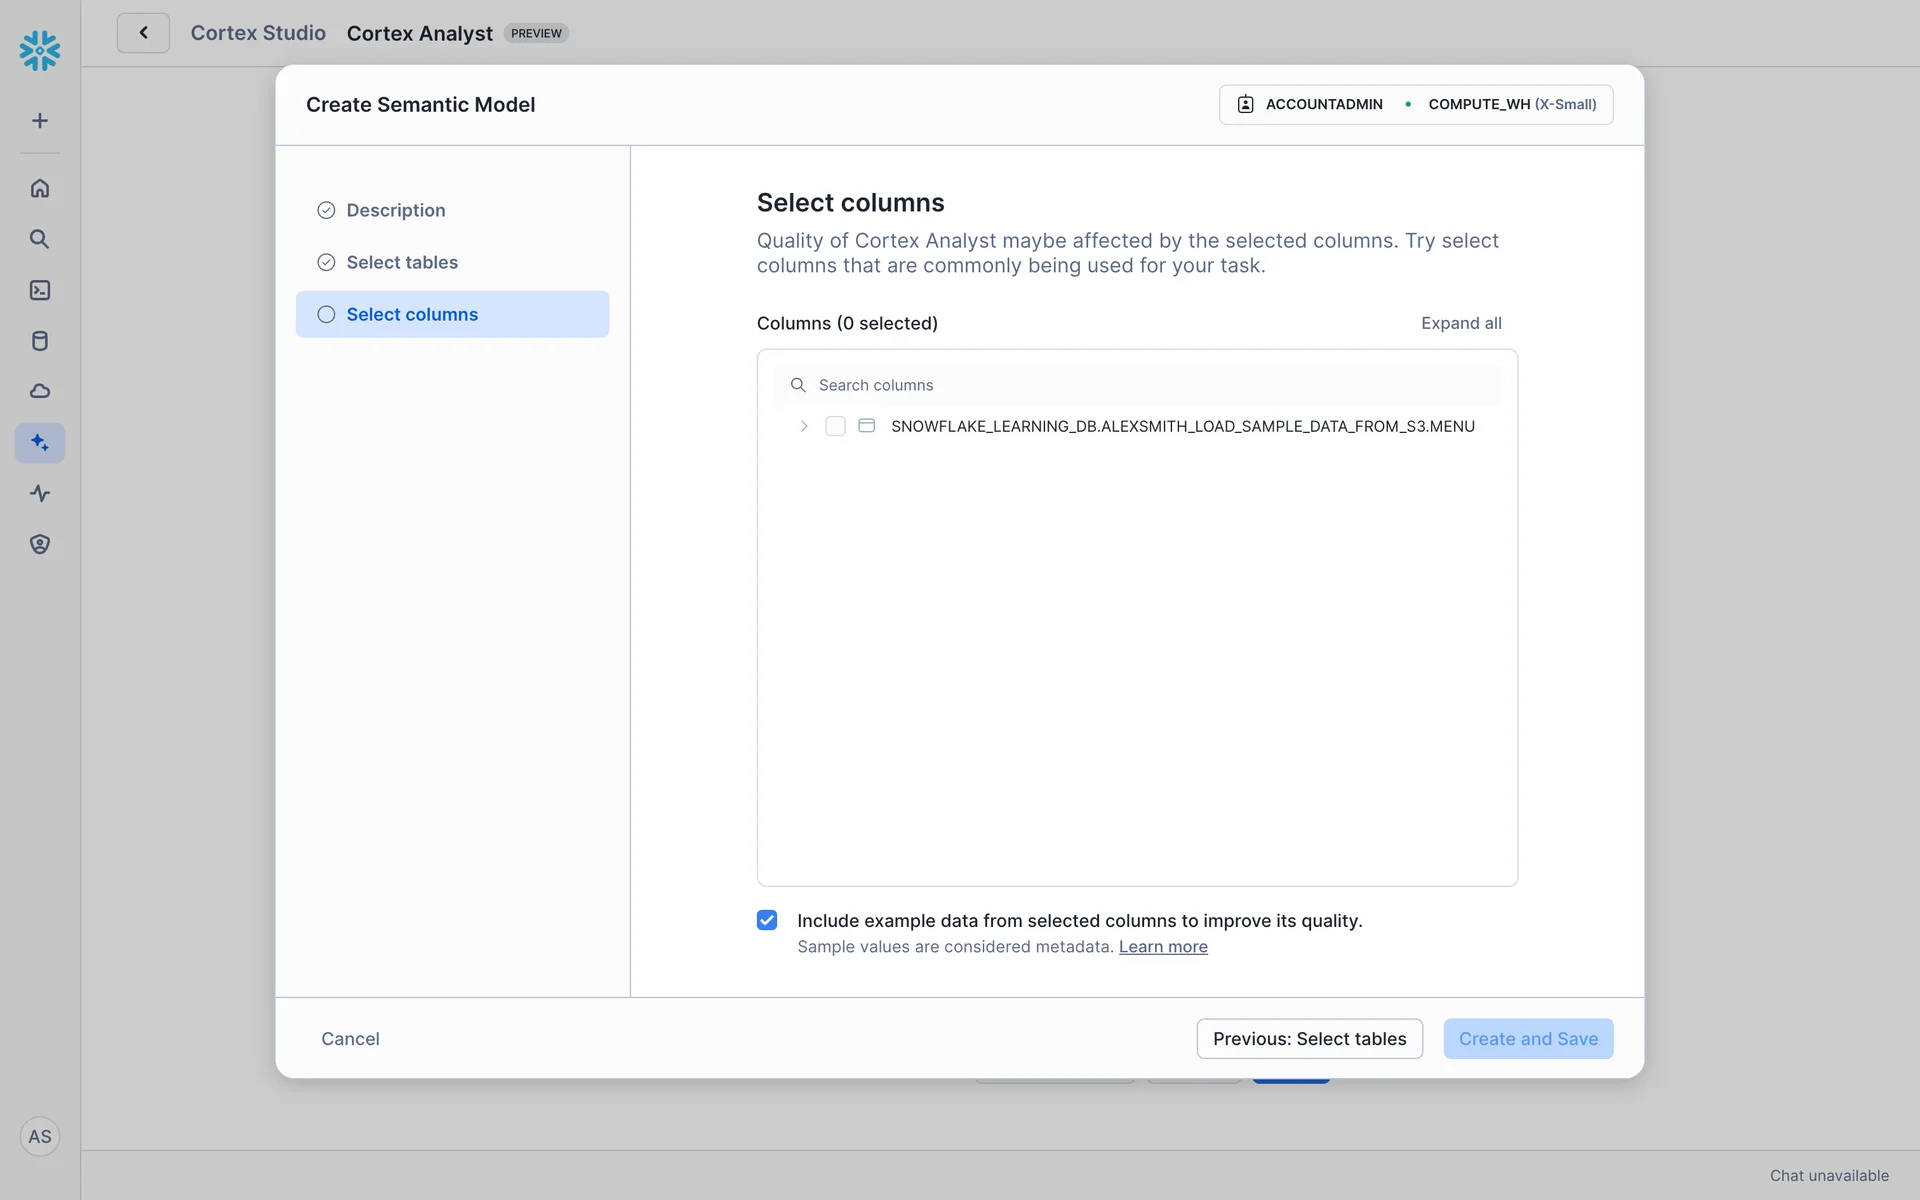The width and height of the screenshot is (1920, 1200).
Task: Expand the MENU table chevron
Action: pos(804,426)
